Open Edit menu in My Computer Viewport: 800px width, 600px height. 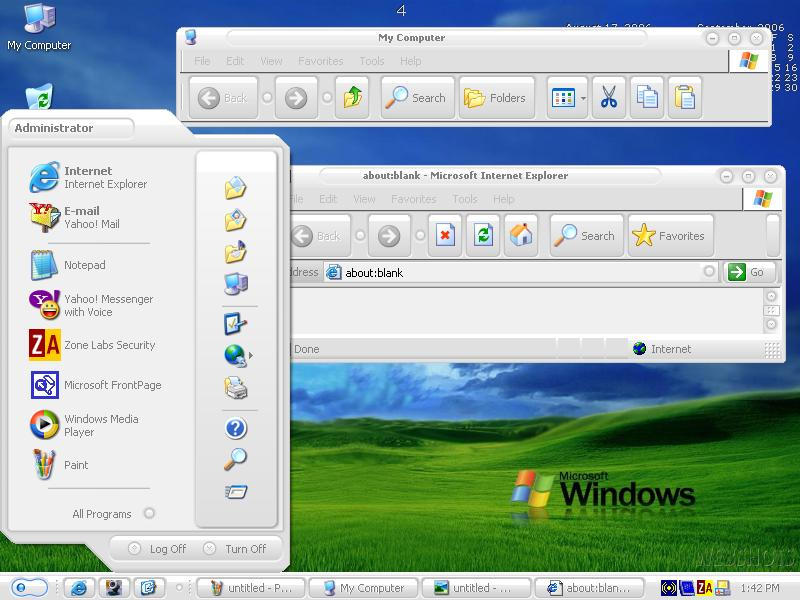235,61
